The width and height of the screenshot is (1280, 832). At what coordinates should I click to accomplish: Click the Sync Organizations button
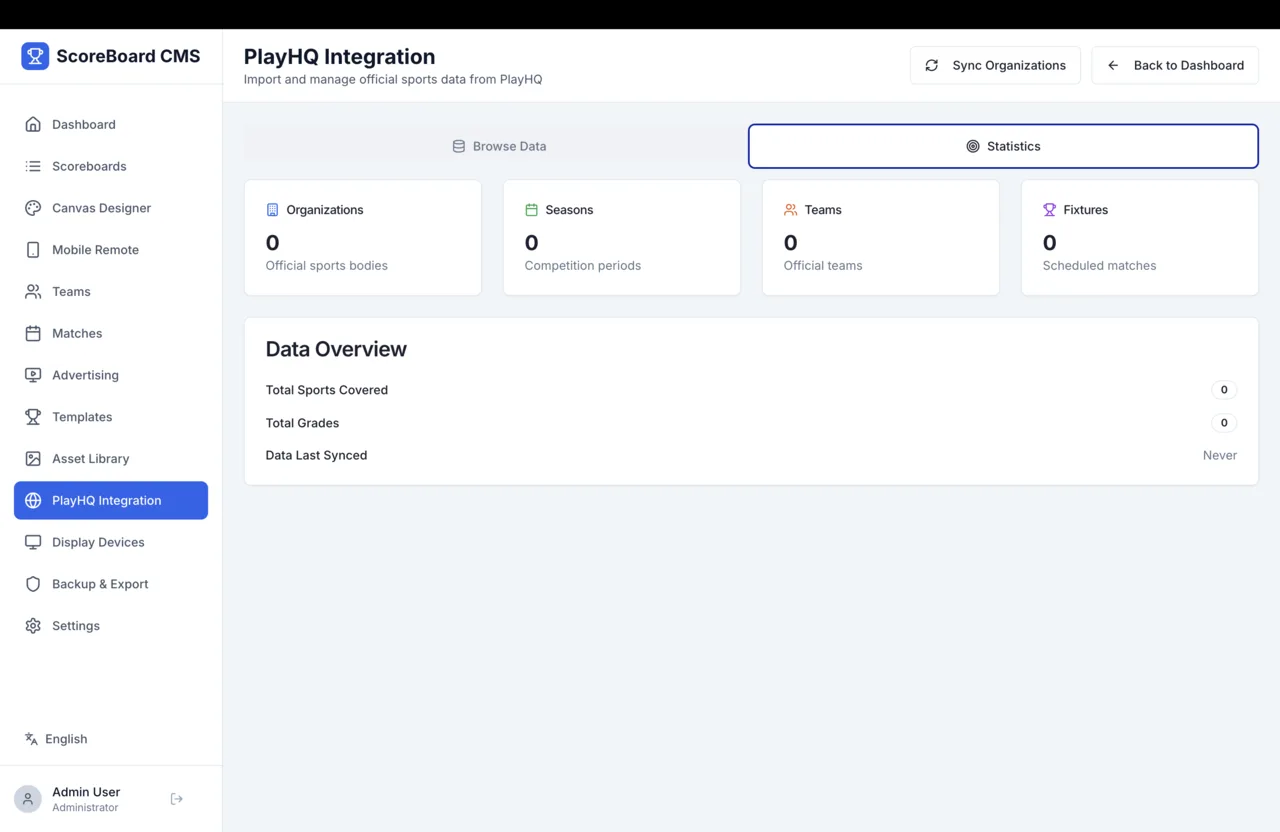click(995, 65)
